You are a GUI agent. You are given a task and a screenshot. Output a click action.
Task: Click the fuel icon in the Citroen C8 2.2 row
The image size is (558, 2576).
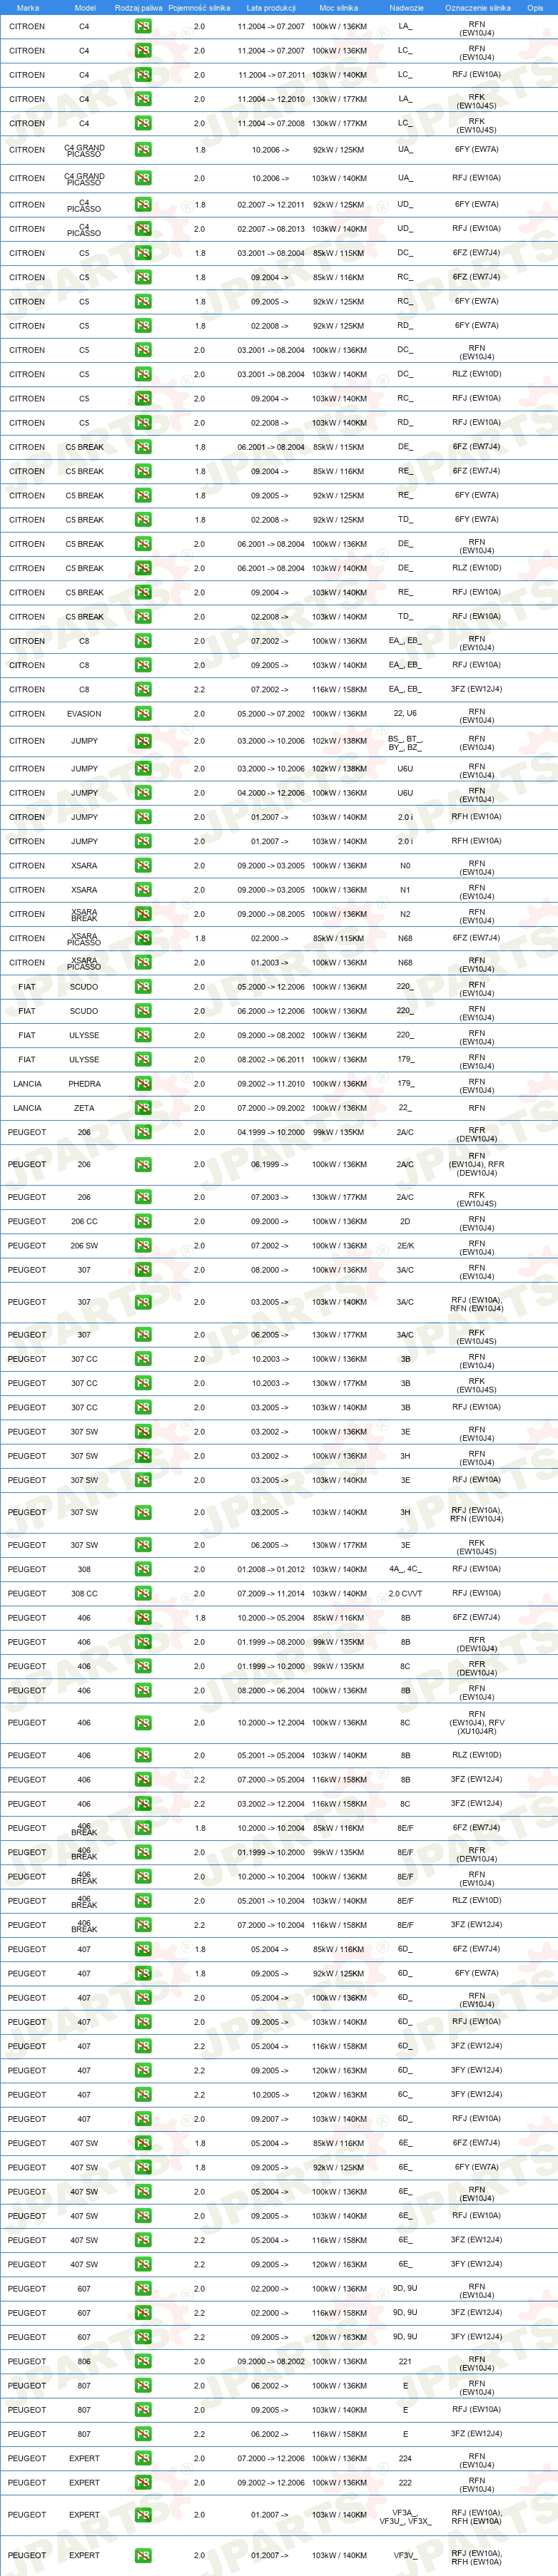143,689
